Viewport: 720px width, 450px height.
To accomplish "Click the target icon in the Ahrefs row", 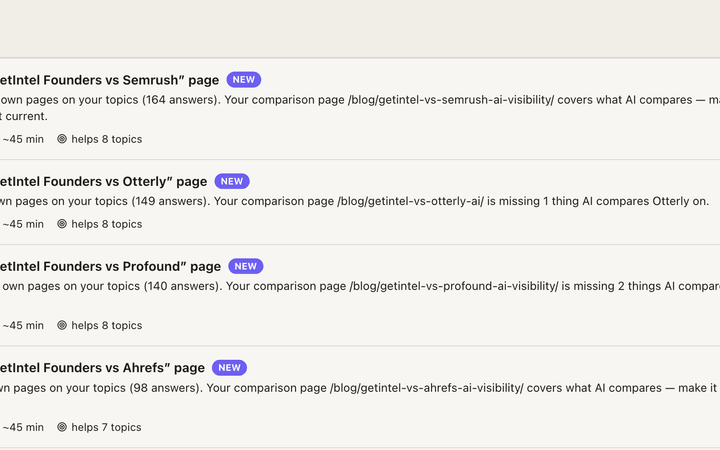I will 62,427.
